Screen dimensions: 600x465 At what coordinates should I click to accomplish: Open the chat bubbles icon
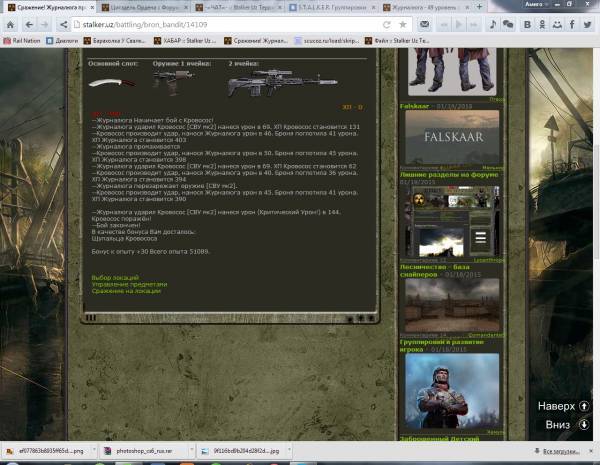coord(508,25)
